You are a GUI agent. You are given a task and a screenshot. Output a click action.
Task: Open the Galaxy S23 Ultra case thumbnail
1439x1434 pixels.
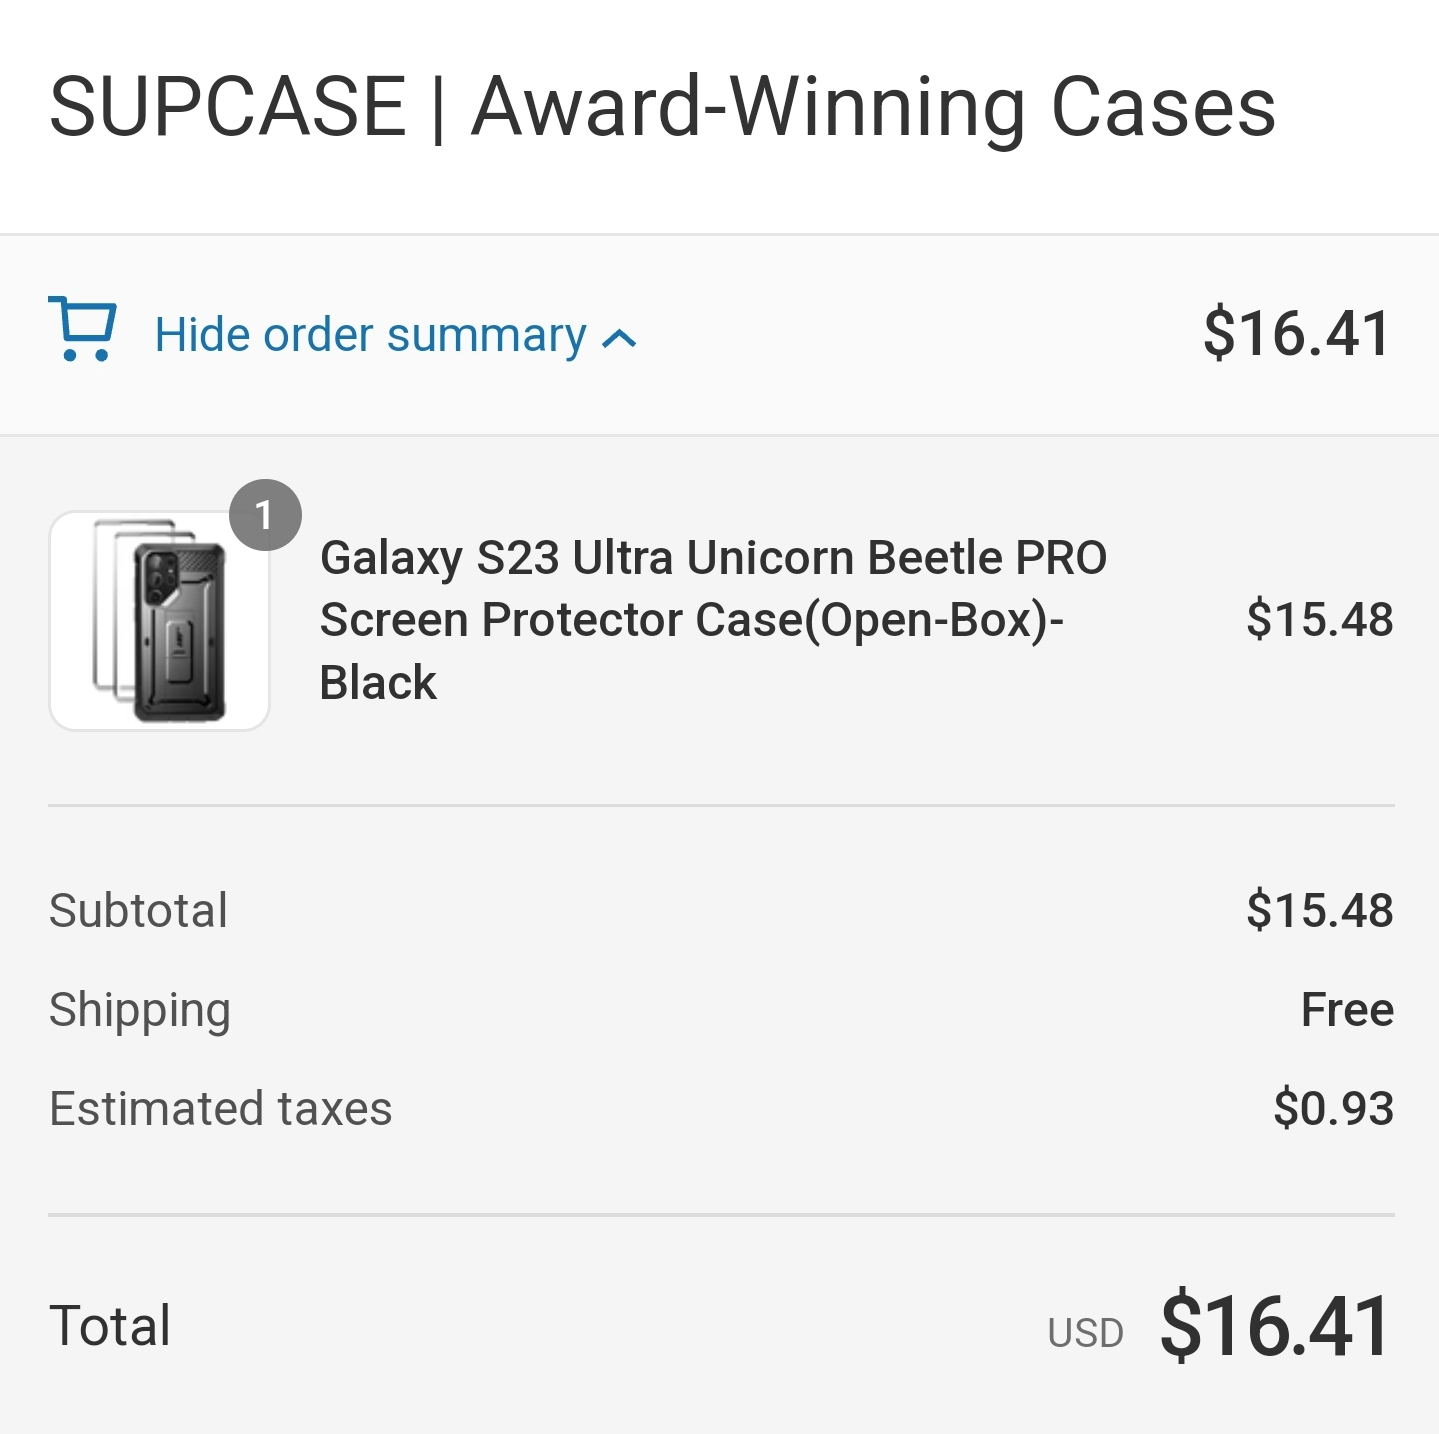(160, 621)
